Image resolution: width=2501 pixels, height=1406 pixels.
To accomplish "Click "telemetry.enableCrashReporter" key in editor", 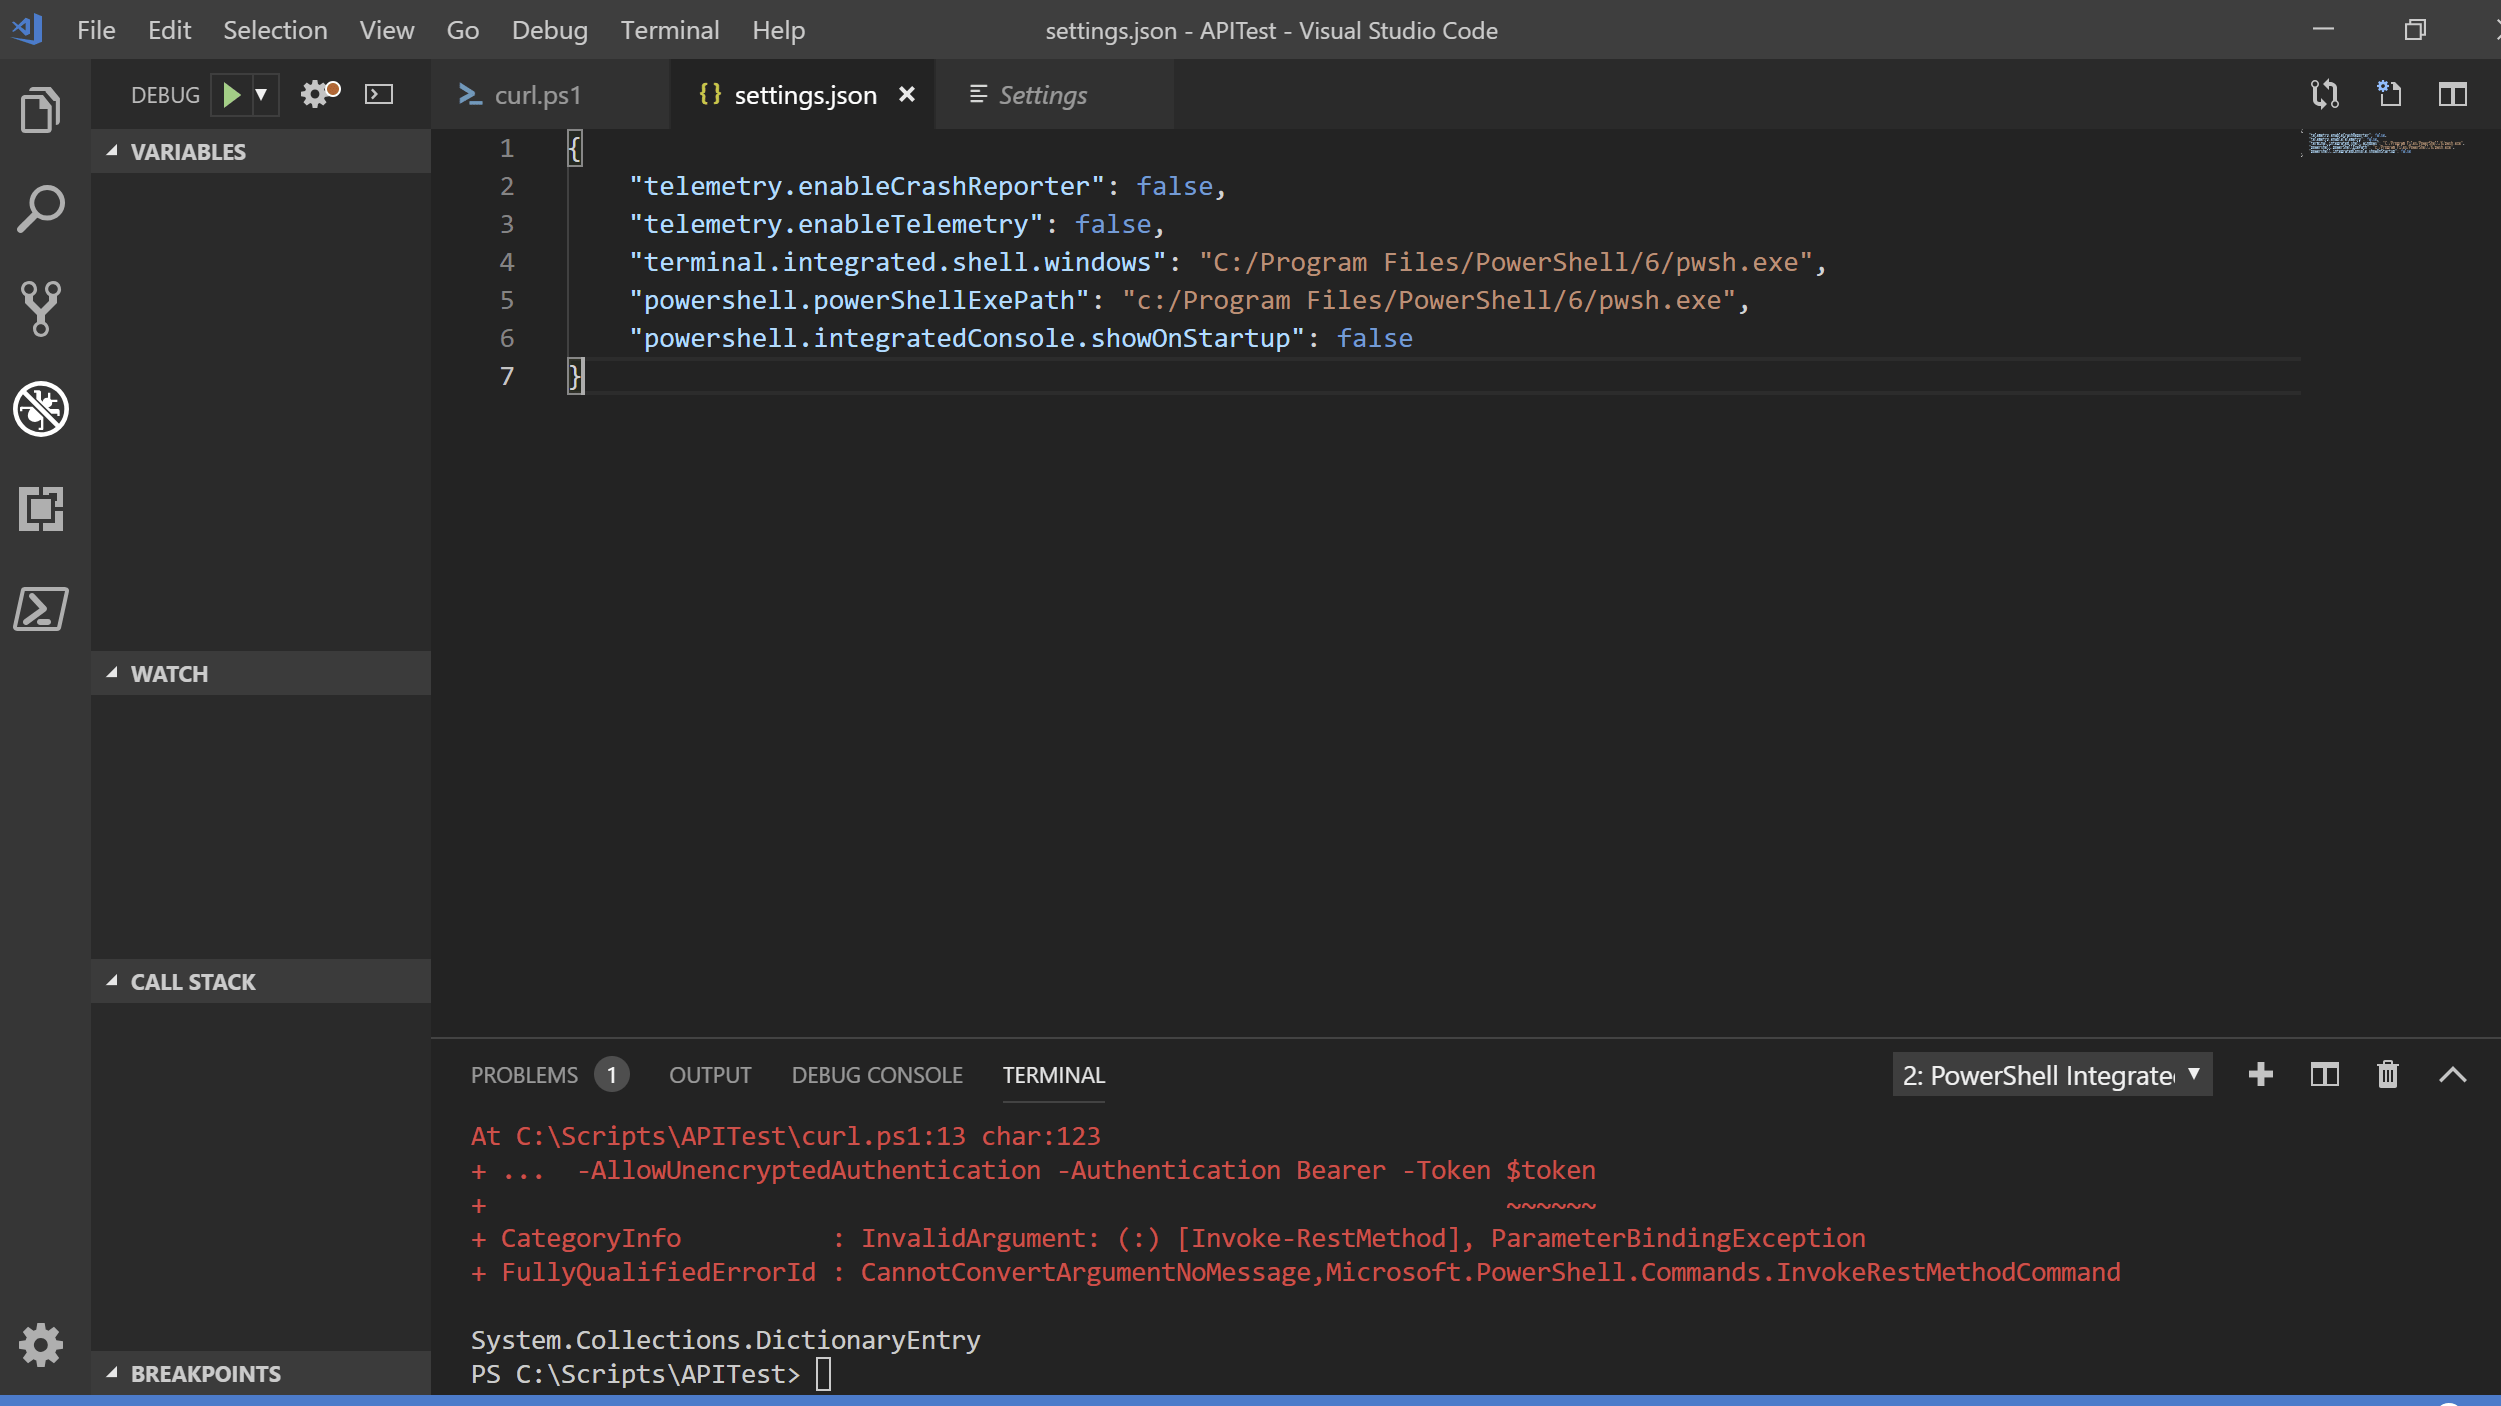I will click(866, 186).
